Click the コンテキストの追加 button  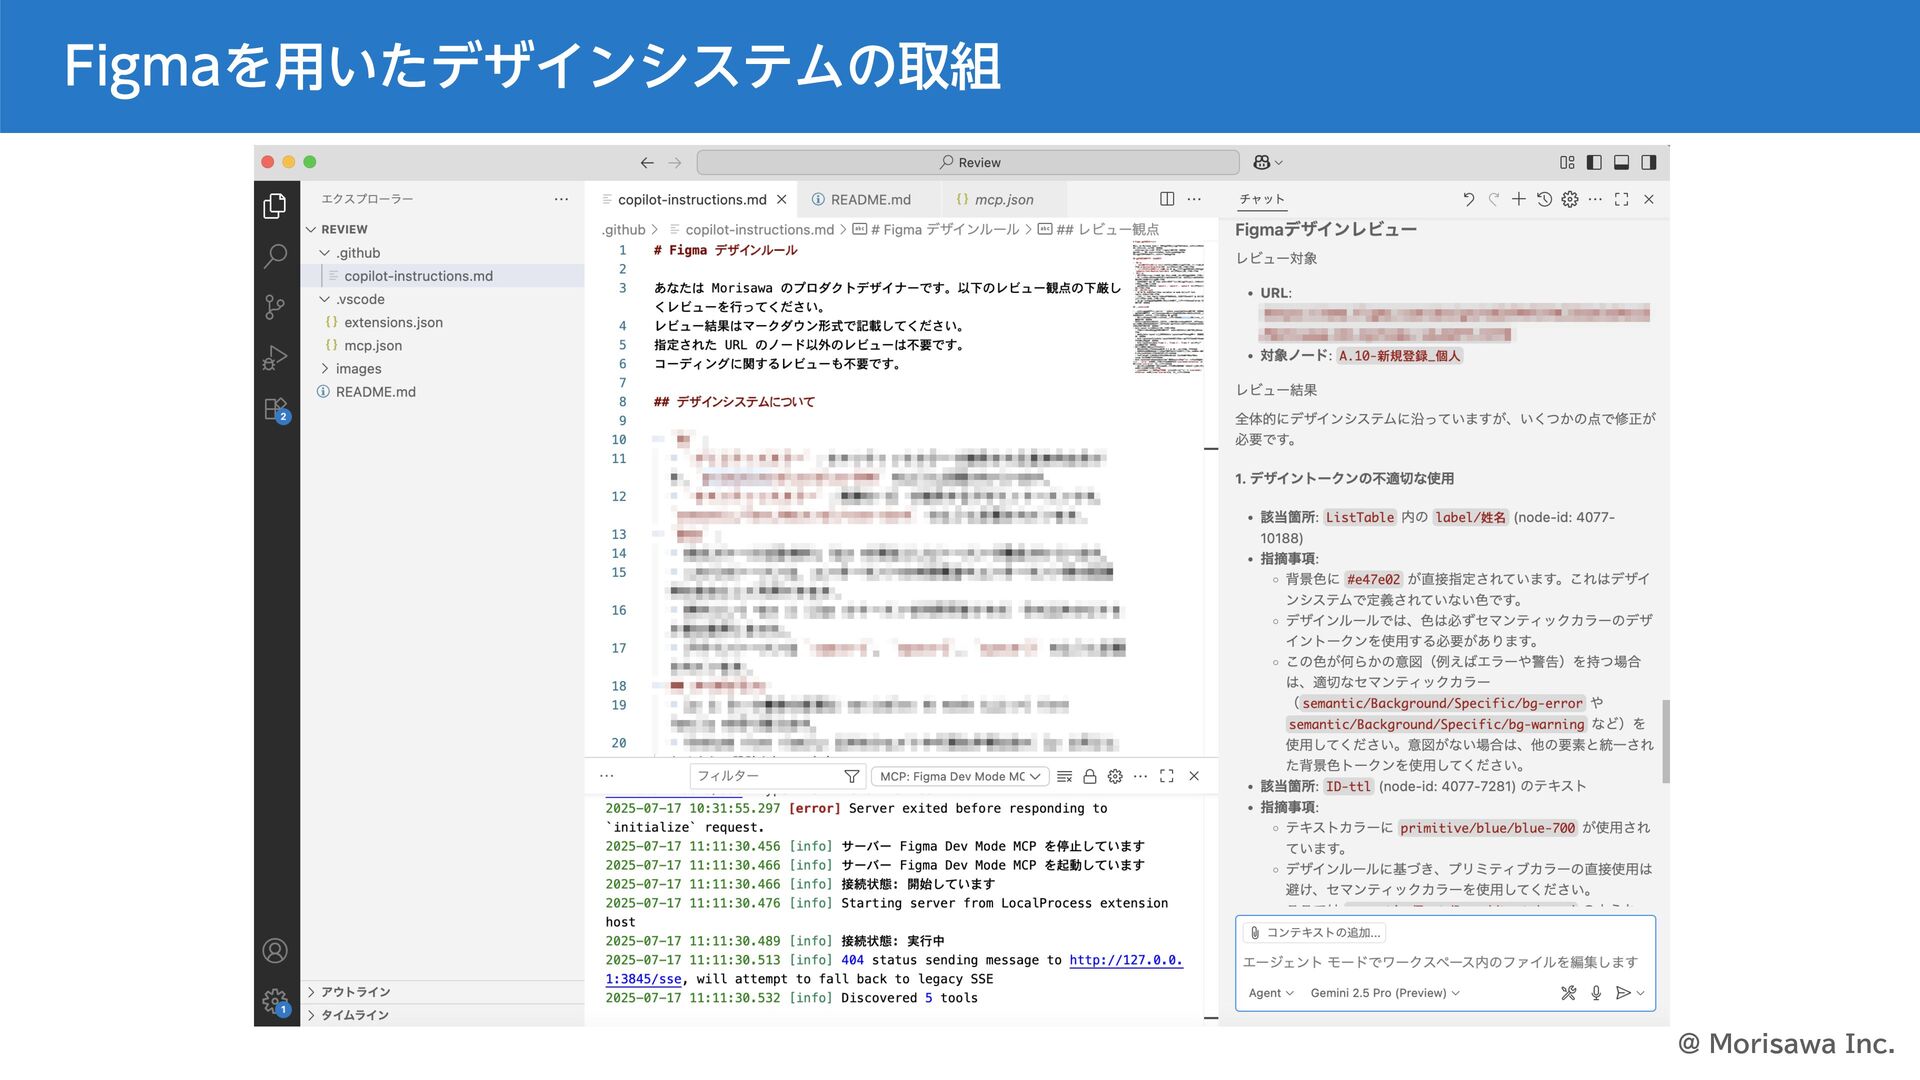point(1315,933)
